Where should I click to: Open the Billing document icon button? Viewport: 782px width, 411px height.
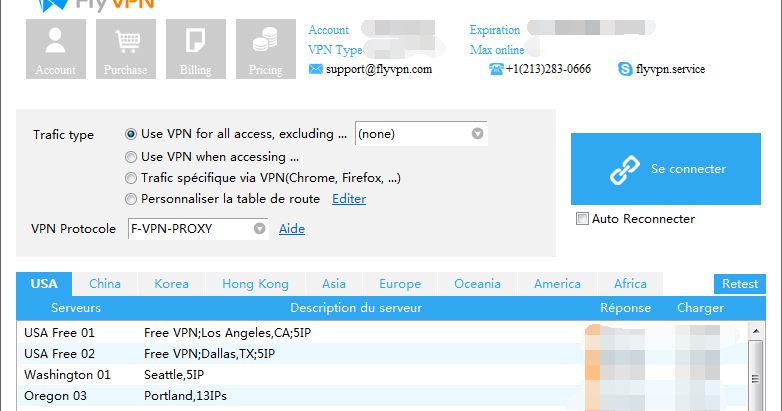pyautogui.click(x=196, y=49)
